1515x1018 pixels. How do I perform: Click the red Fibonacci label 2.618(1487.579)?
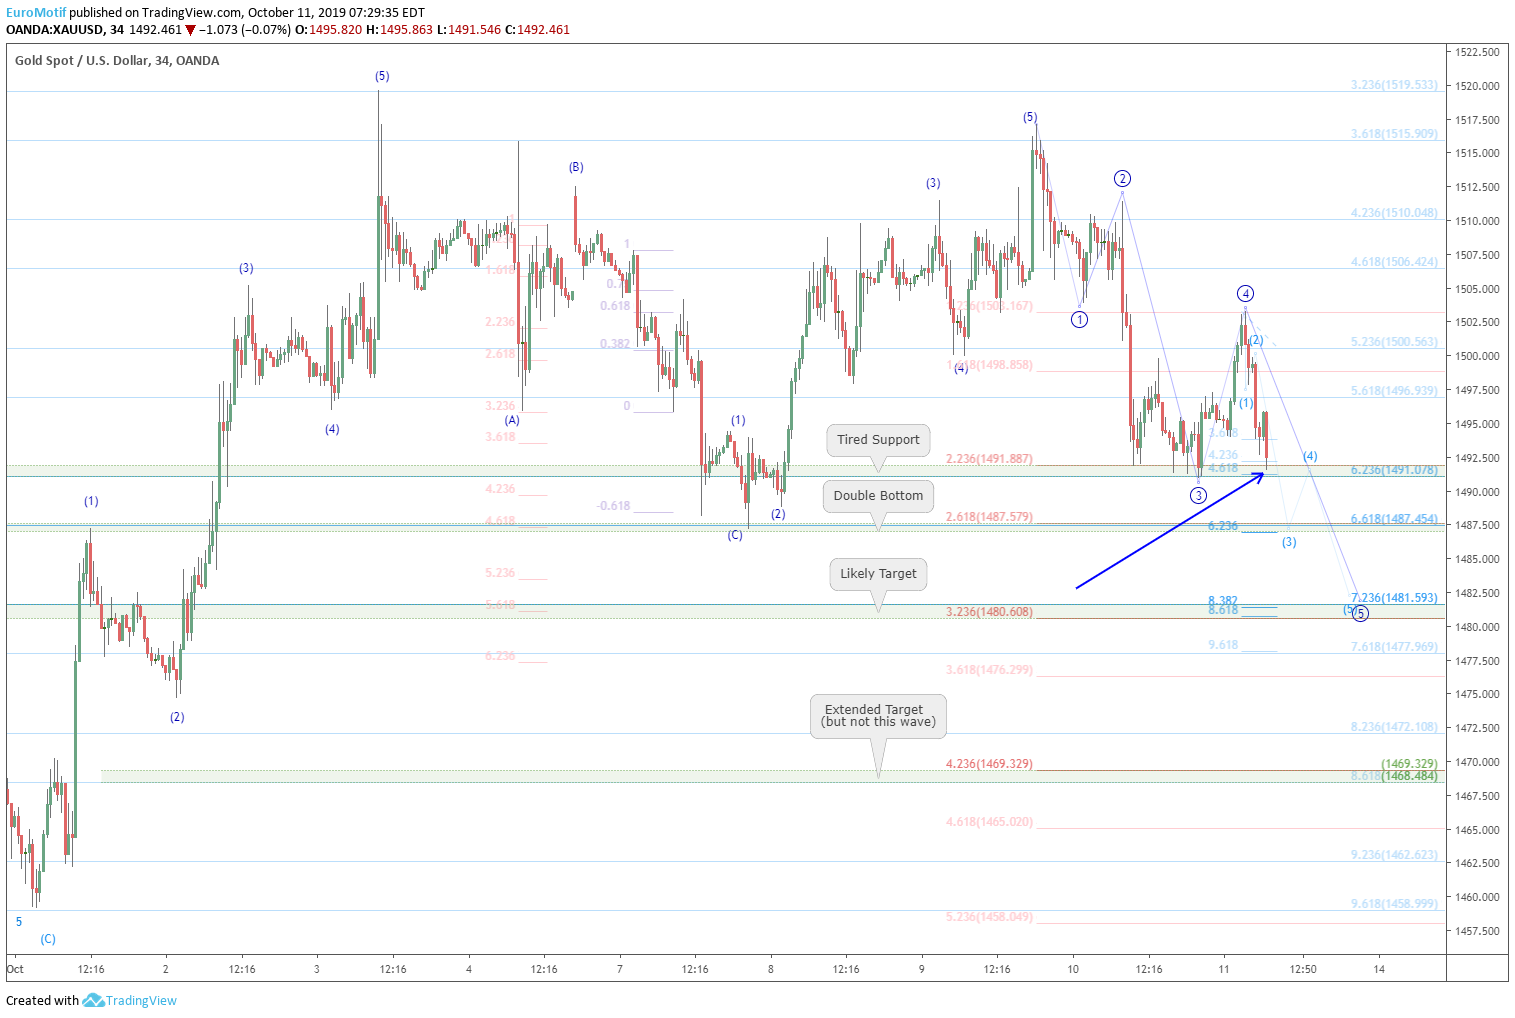989,517
